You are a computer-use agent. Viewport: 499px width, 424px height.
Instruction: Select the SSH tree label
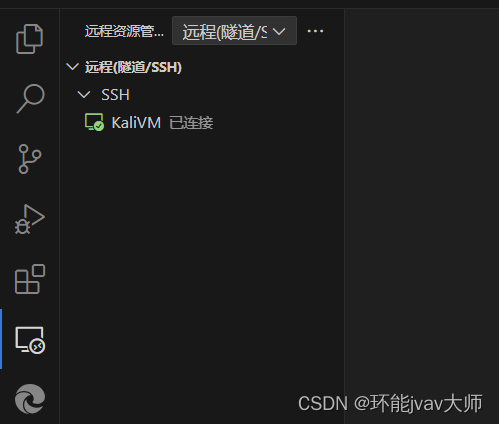pos(115,95)
